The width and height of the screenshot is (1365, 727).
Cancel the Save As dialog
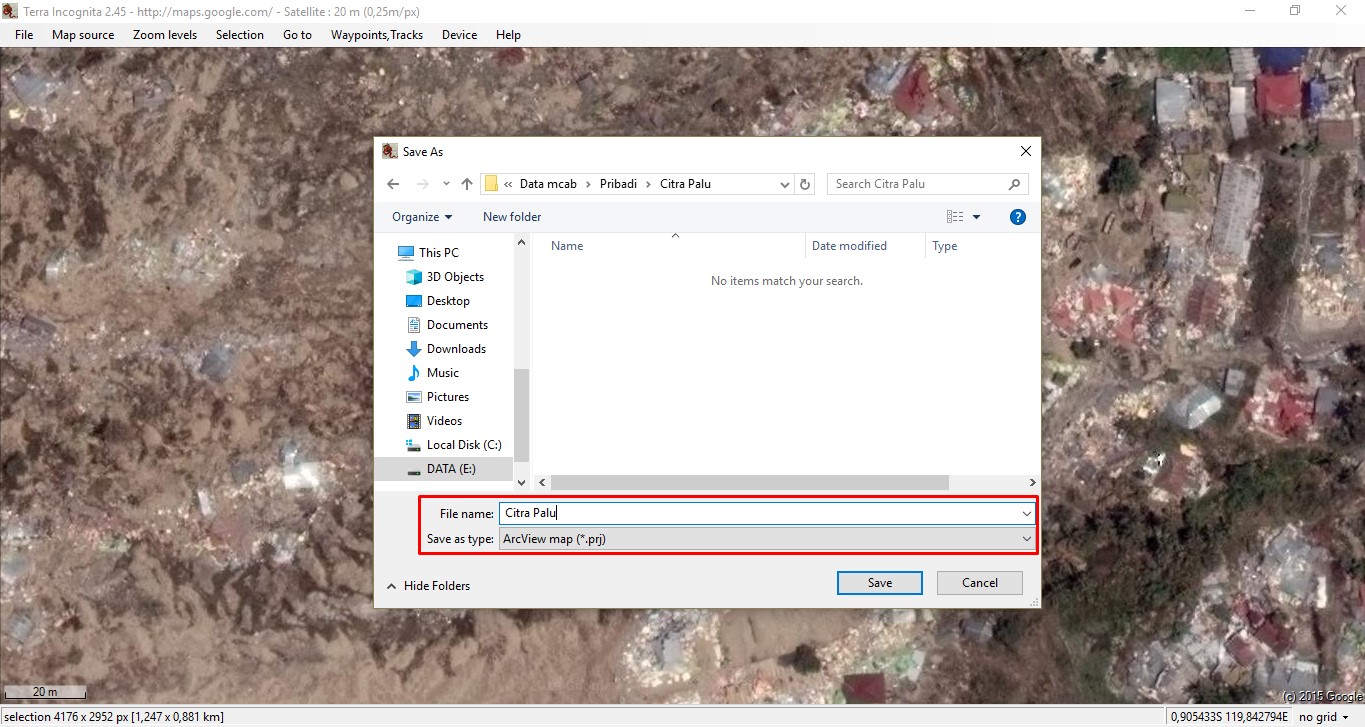[x=979, y=583]
